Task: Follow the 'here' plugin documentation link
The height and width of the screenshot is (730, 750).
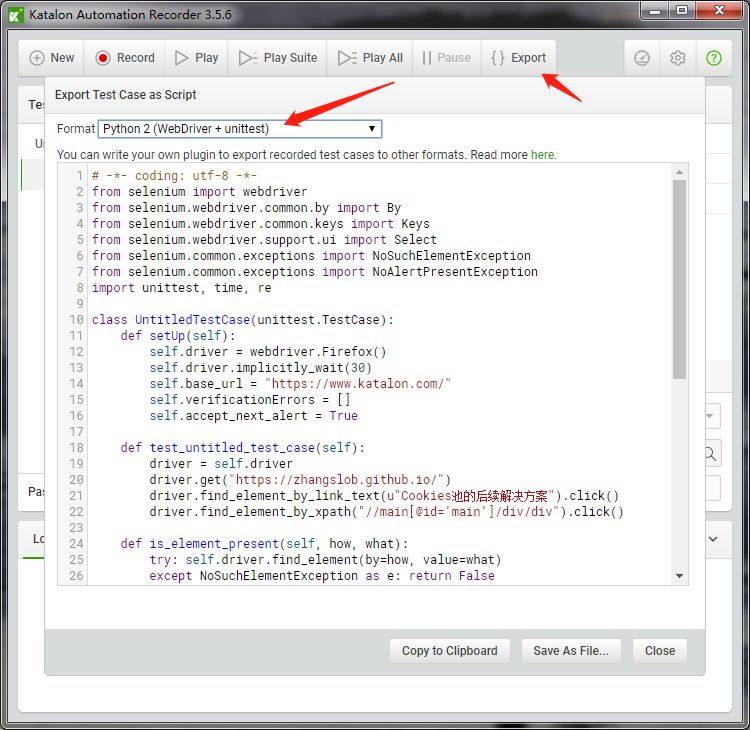Action: [542, 155]
